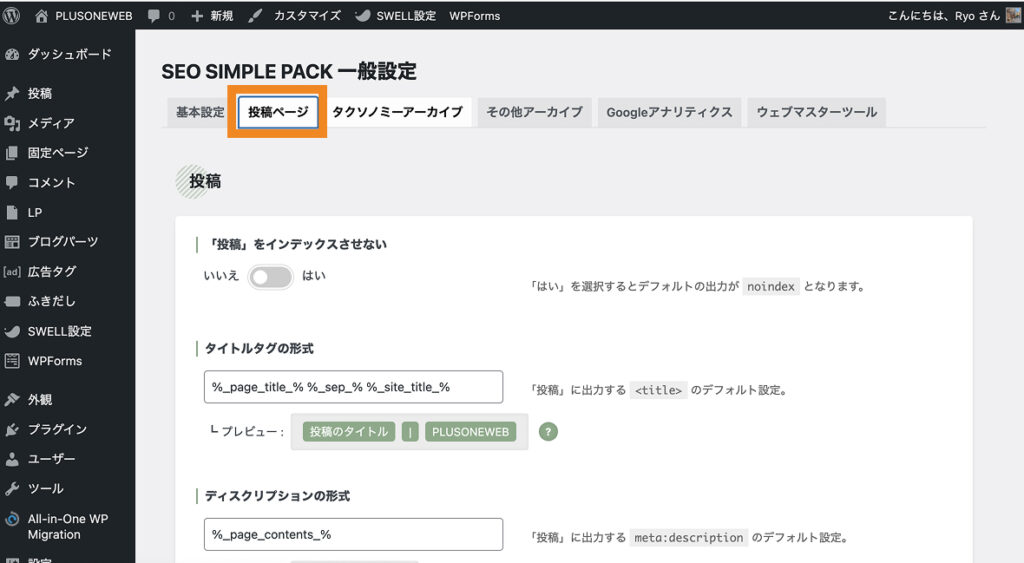
Task: Click the 新規 add new button
Action: (212, 16)
